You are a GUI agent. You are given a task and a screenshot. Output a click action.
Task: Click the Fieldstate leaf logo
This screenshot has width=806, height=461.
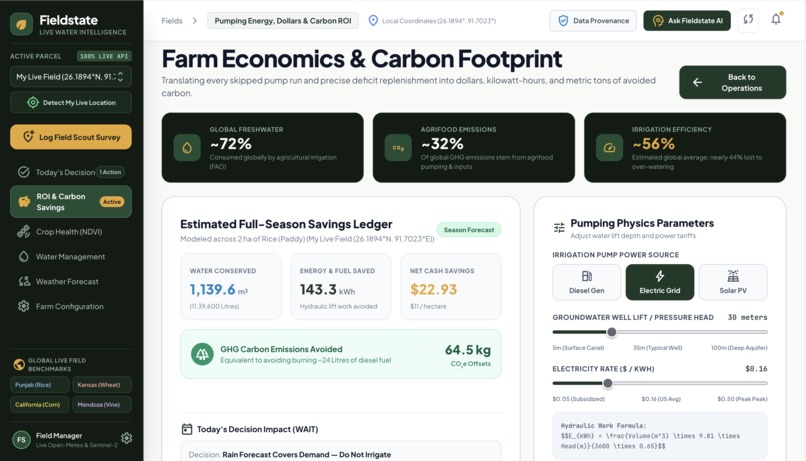(x=21, y=24)
